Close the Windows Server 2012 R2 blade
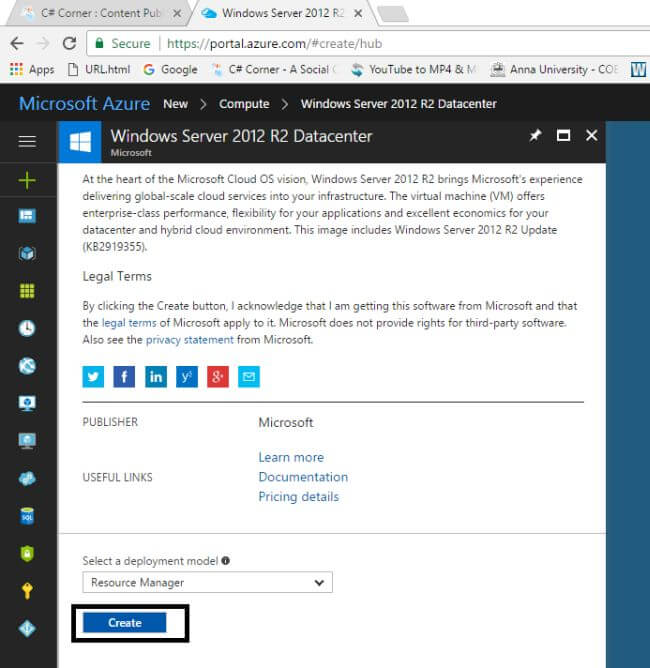This screenshot has width=650, height=668. click(x=591, y=135)
